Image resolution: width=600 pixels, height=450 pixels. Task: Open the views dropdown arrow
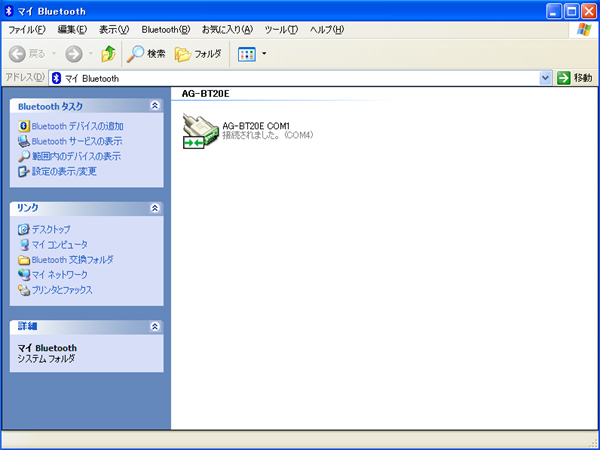pyautogui.click(x=264, y=54)
